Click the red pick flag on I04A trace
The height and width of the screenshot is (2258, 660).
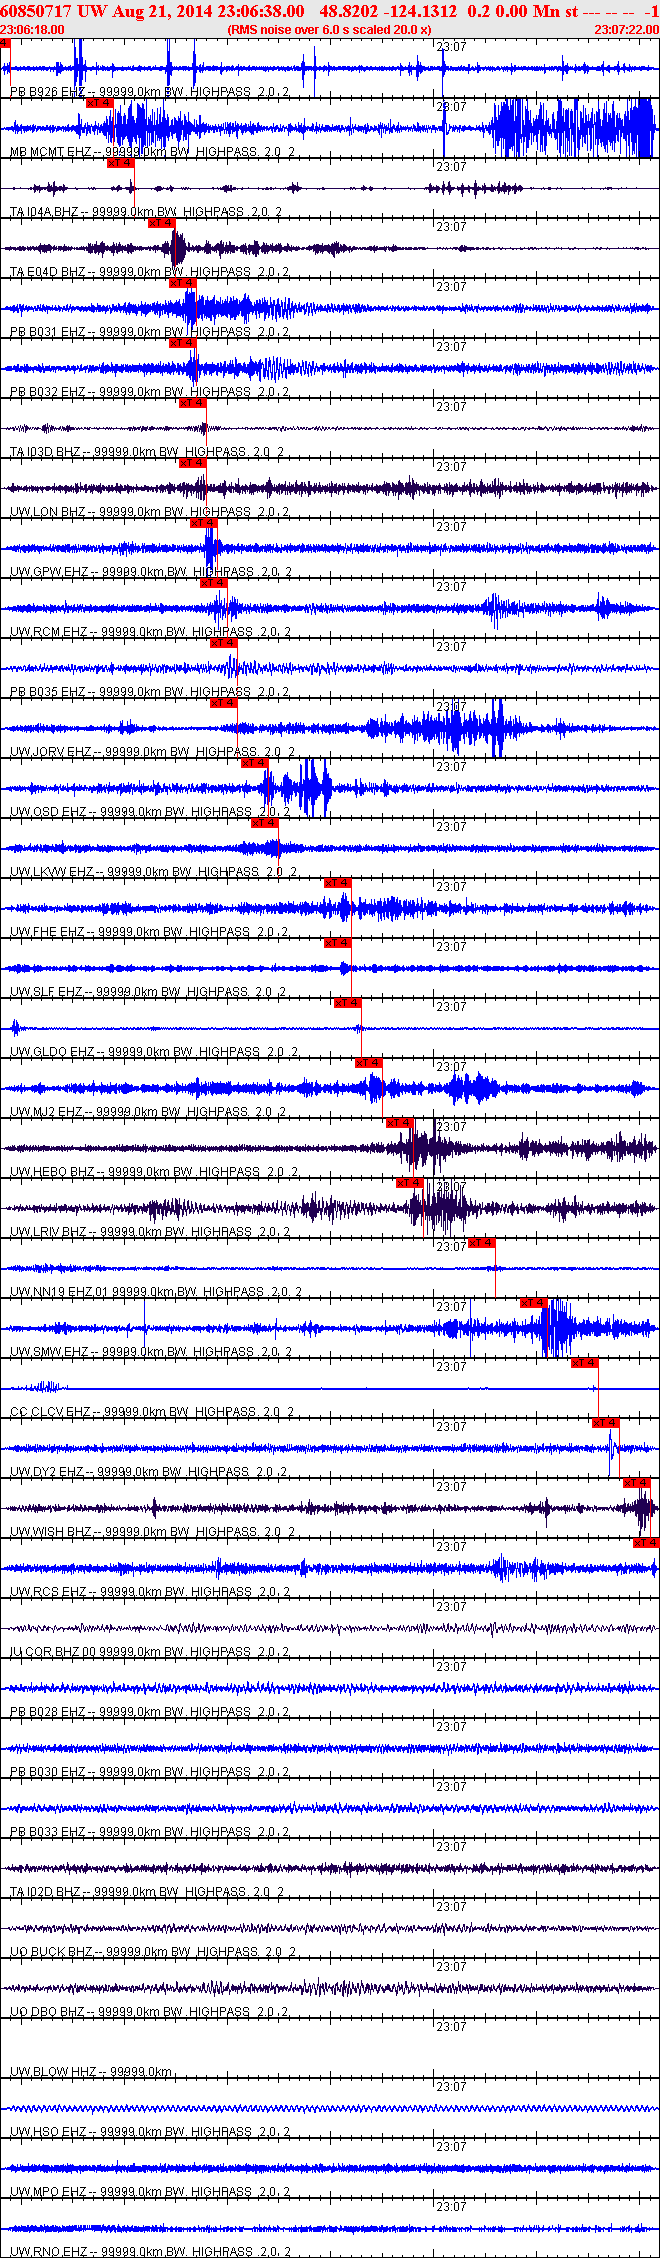[120, 162]
